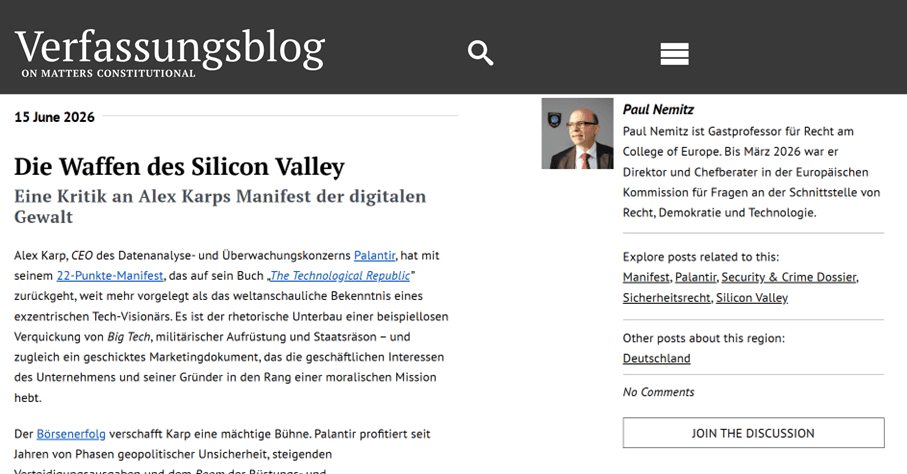Image resolution: width=907 pixels, height=474 pixels.
Task: Follow the Palantir link in article text
Action: pyautogui.click(x=374, y=255)
